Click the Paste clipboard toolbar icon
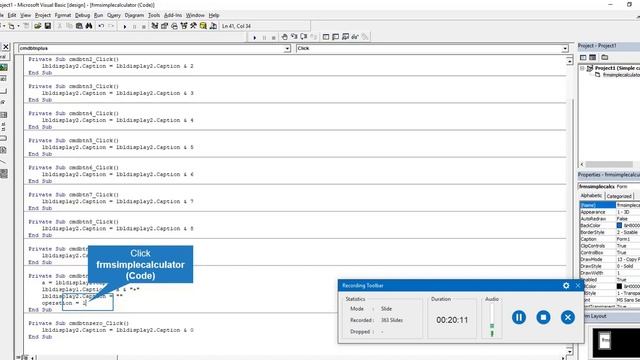640x360 pixels. [x=79, y=26]
